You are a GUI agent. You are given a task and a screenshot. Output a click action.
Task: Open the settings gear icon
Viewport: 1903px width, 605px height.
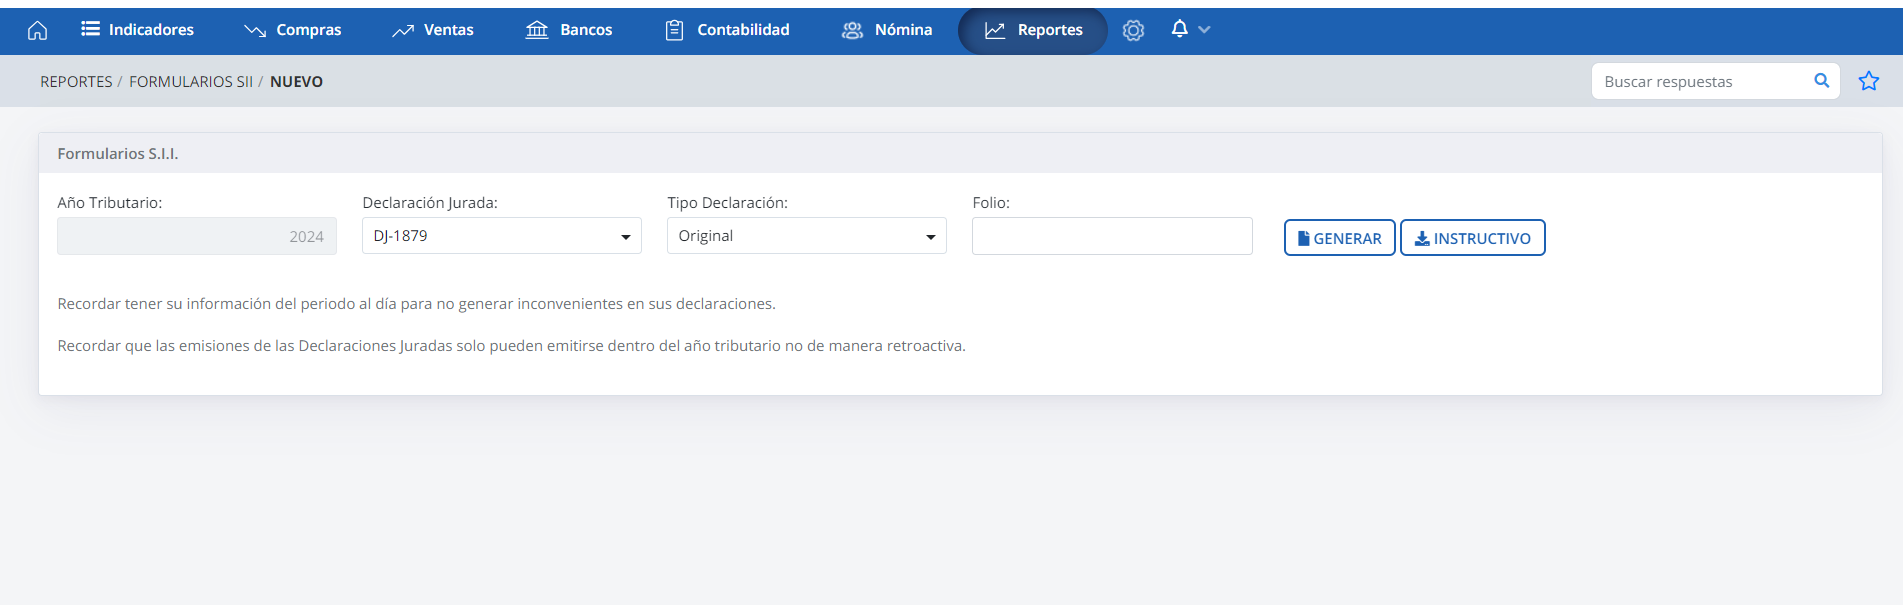click(1133, 30)
